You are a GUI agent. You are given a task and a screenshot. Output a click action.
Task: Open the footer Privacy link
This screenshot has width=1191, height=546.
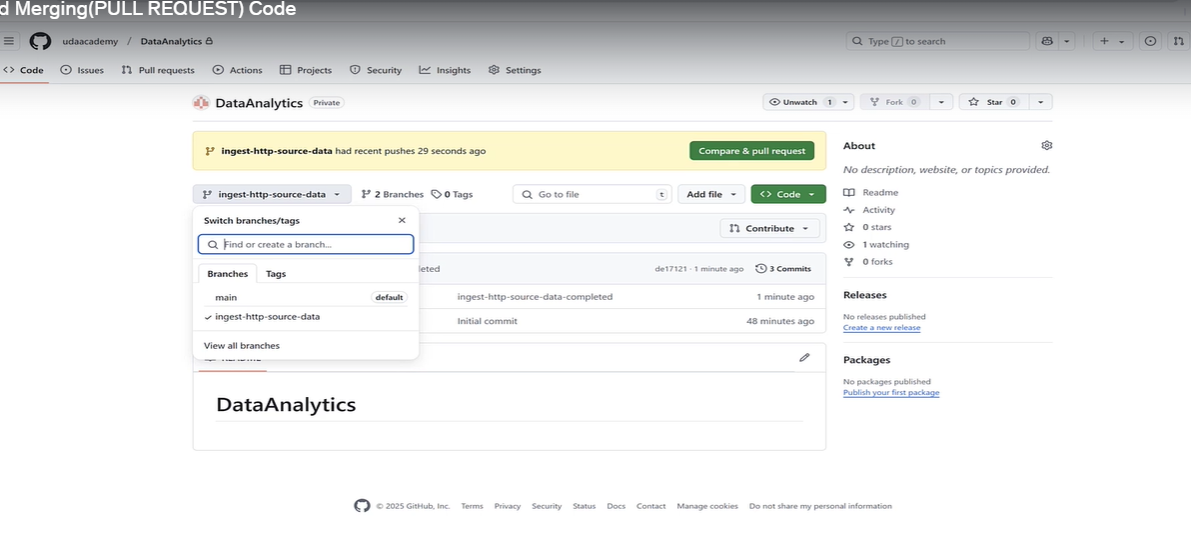(x=507, y=506)
